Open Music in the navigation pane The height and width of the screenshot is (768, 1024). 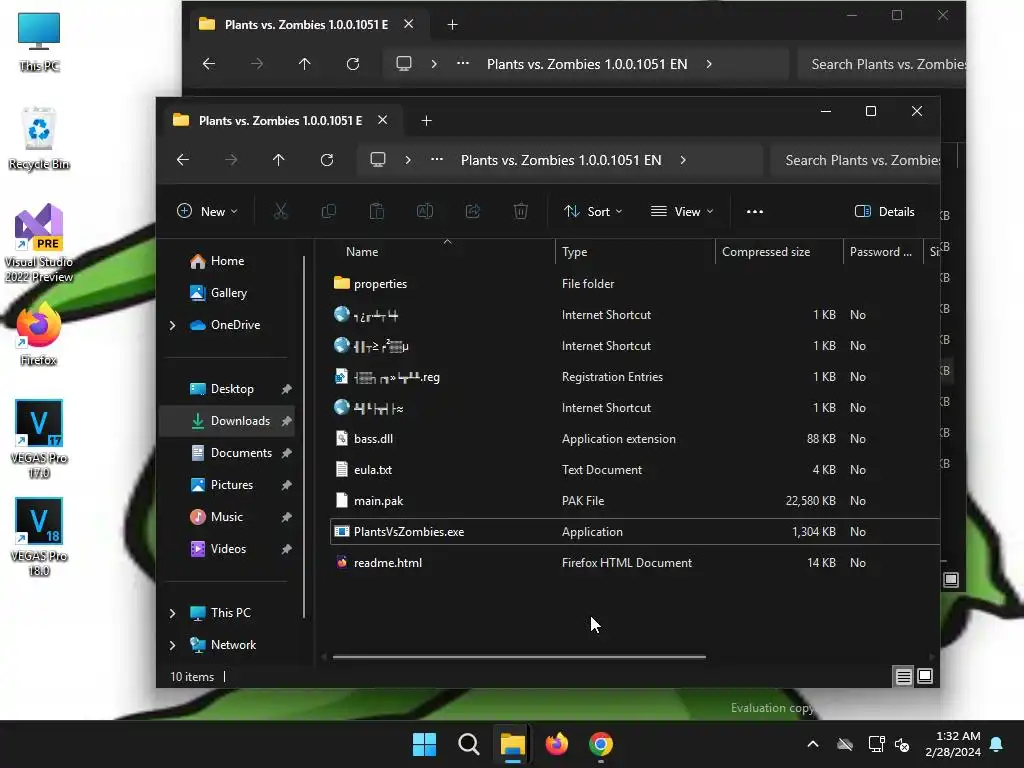(x=226, y=517)
